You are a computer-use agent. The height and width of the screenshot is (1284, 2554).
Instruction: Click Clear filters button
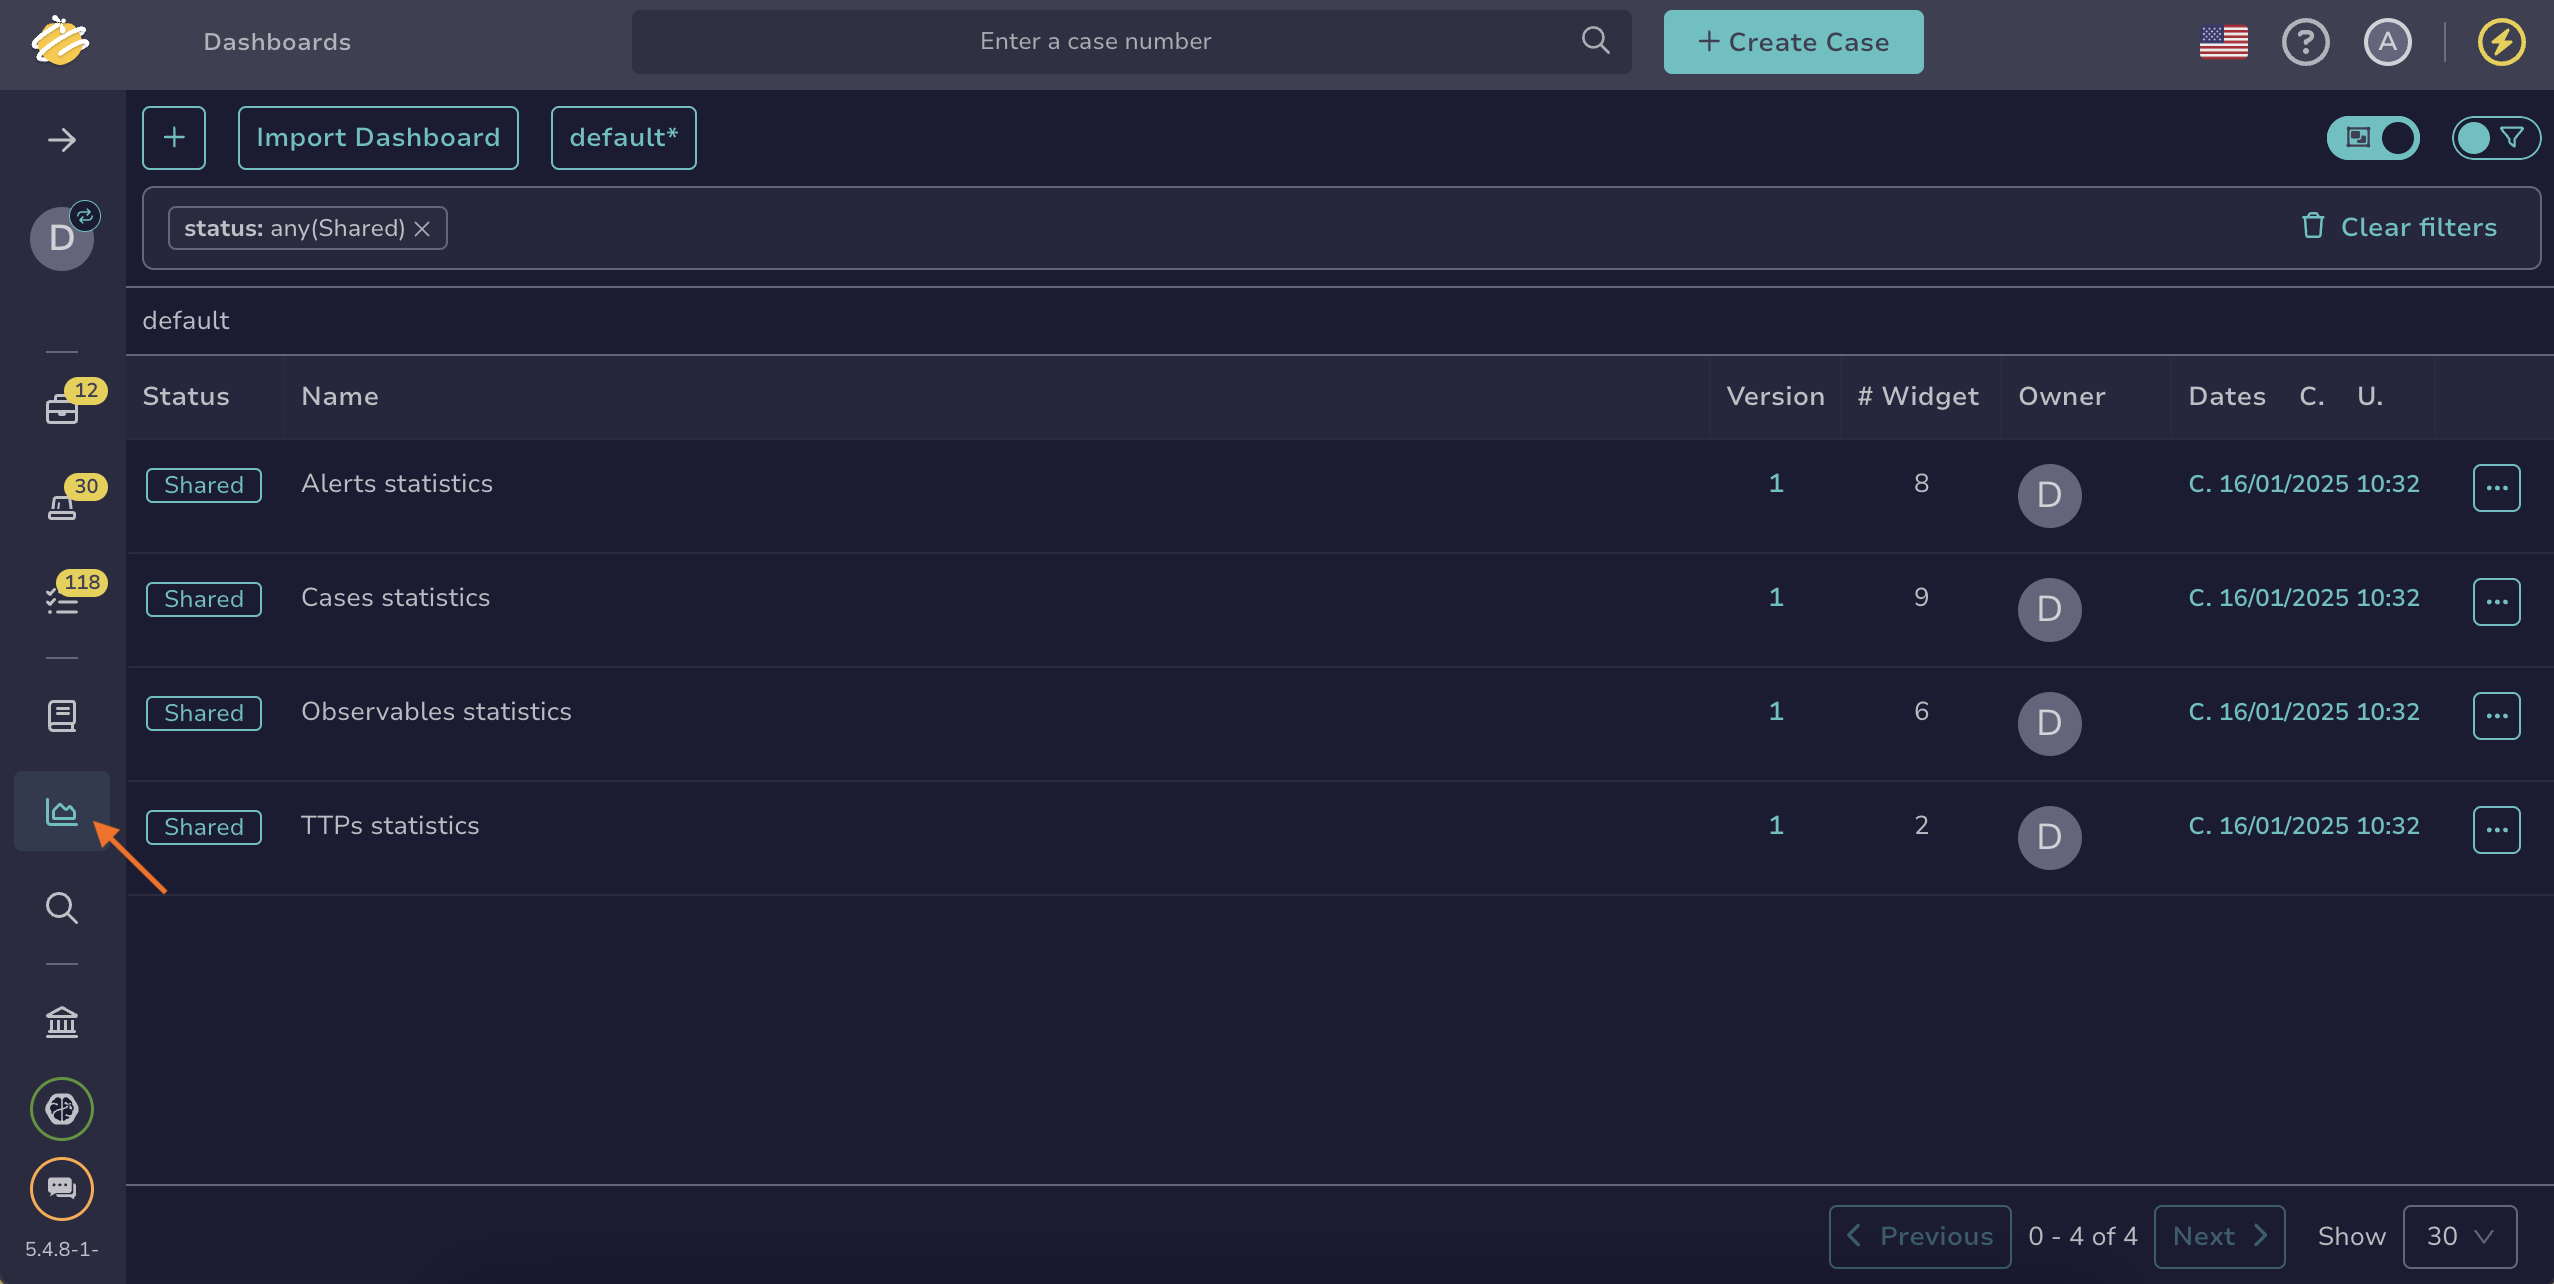(x=2399, y=227)
